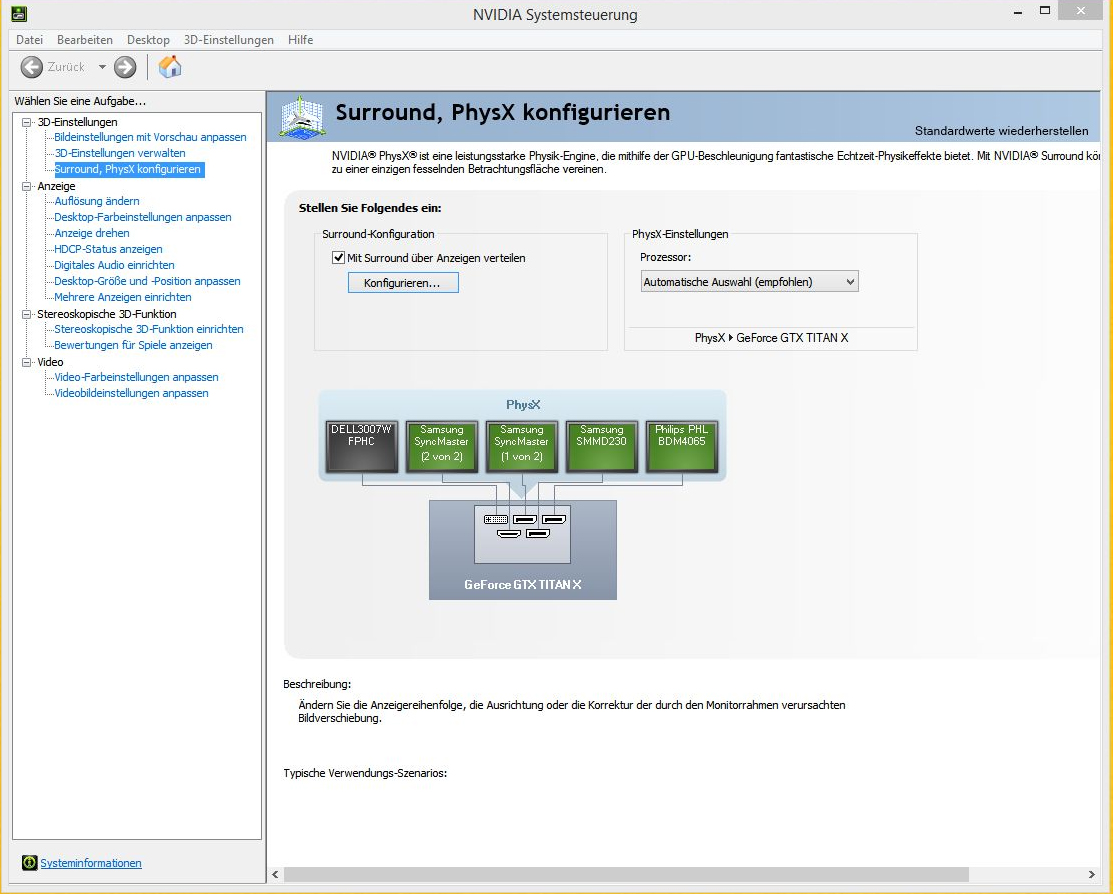Open the Hilfe menu
Screen dimensions: 1113x894
pos(300,40)
